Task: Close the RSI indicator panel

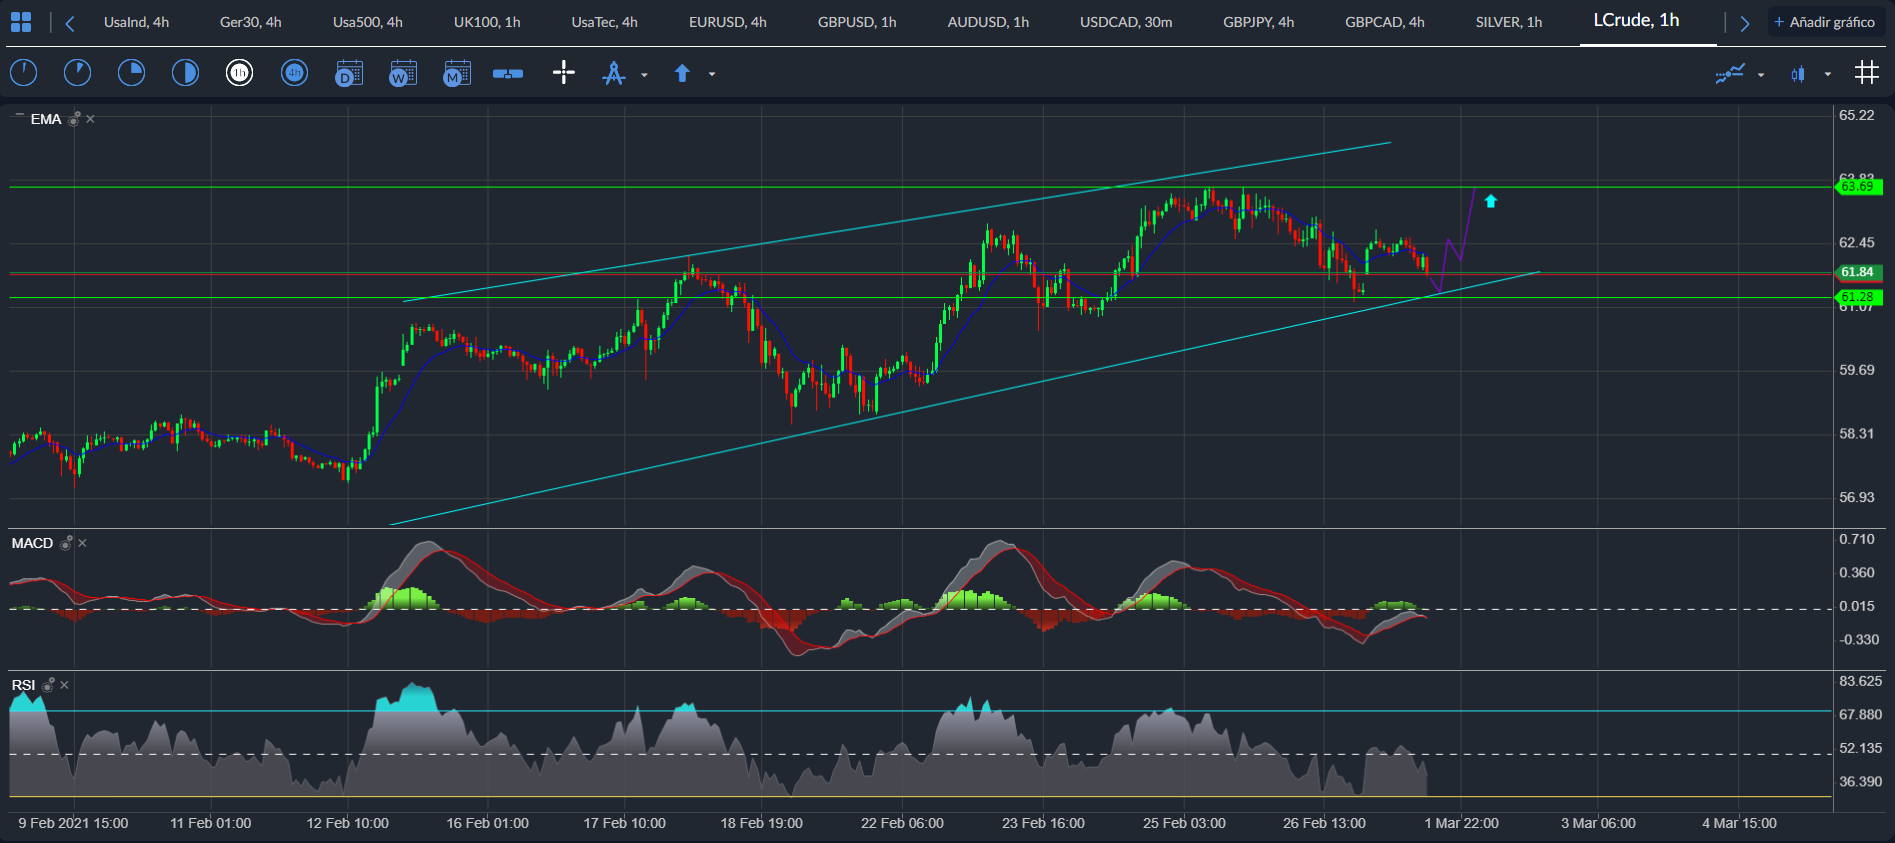Action: [65, 685]
